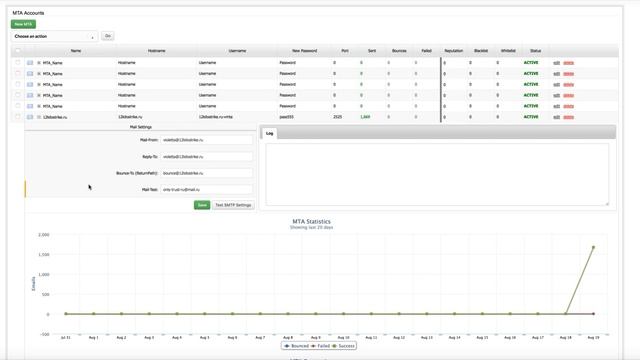Click the password cell of the 12kbstrike.ru row
The width and height of the screenshot is (640, 360).
pos(287,117)
